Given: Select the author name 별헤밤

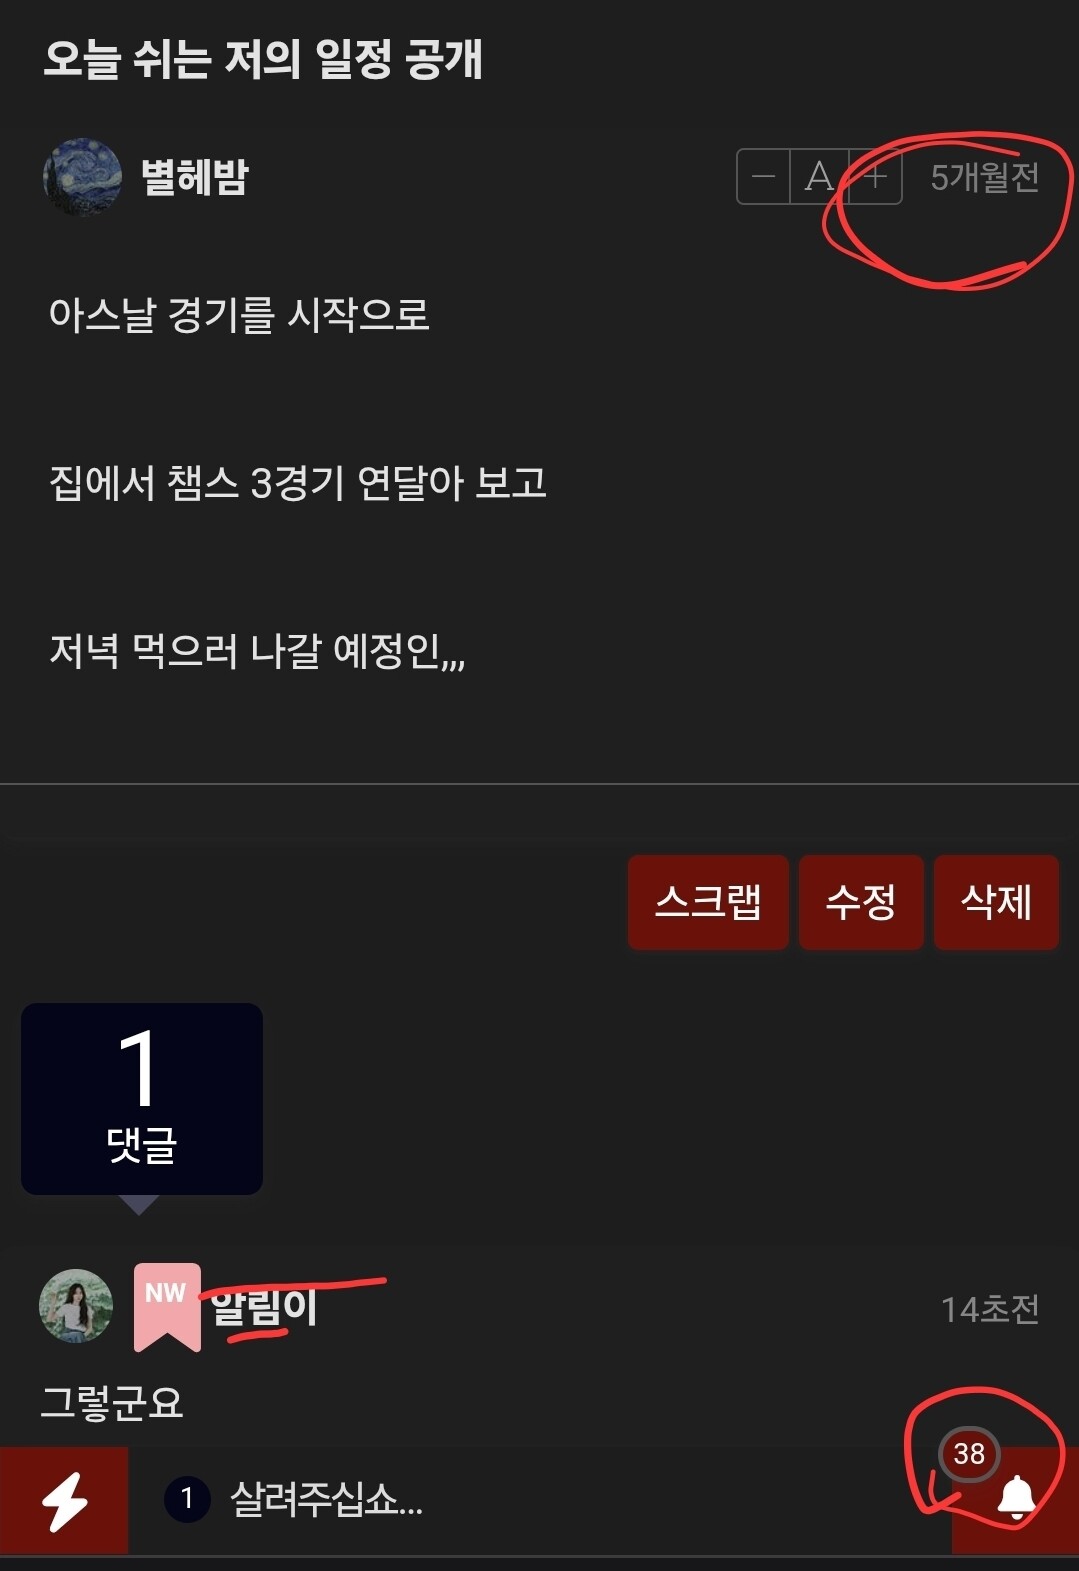Looking at the screenshot, I should (x=195, y=177).
